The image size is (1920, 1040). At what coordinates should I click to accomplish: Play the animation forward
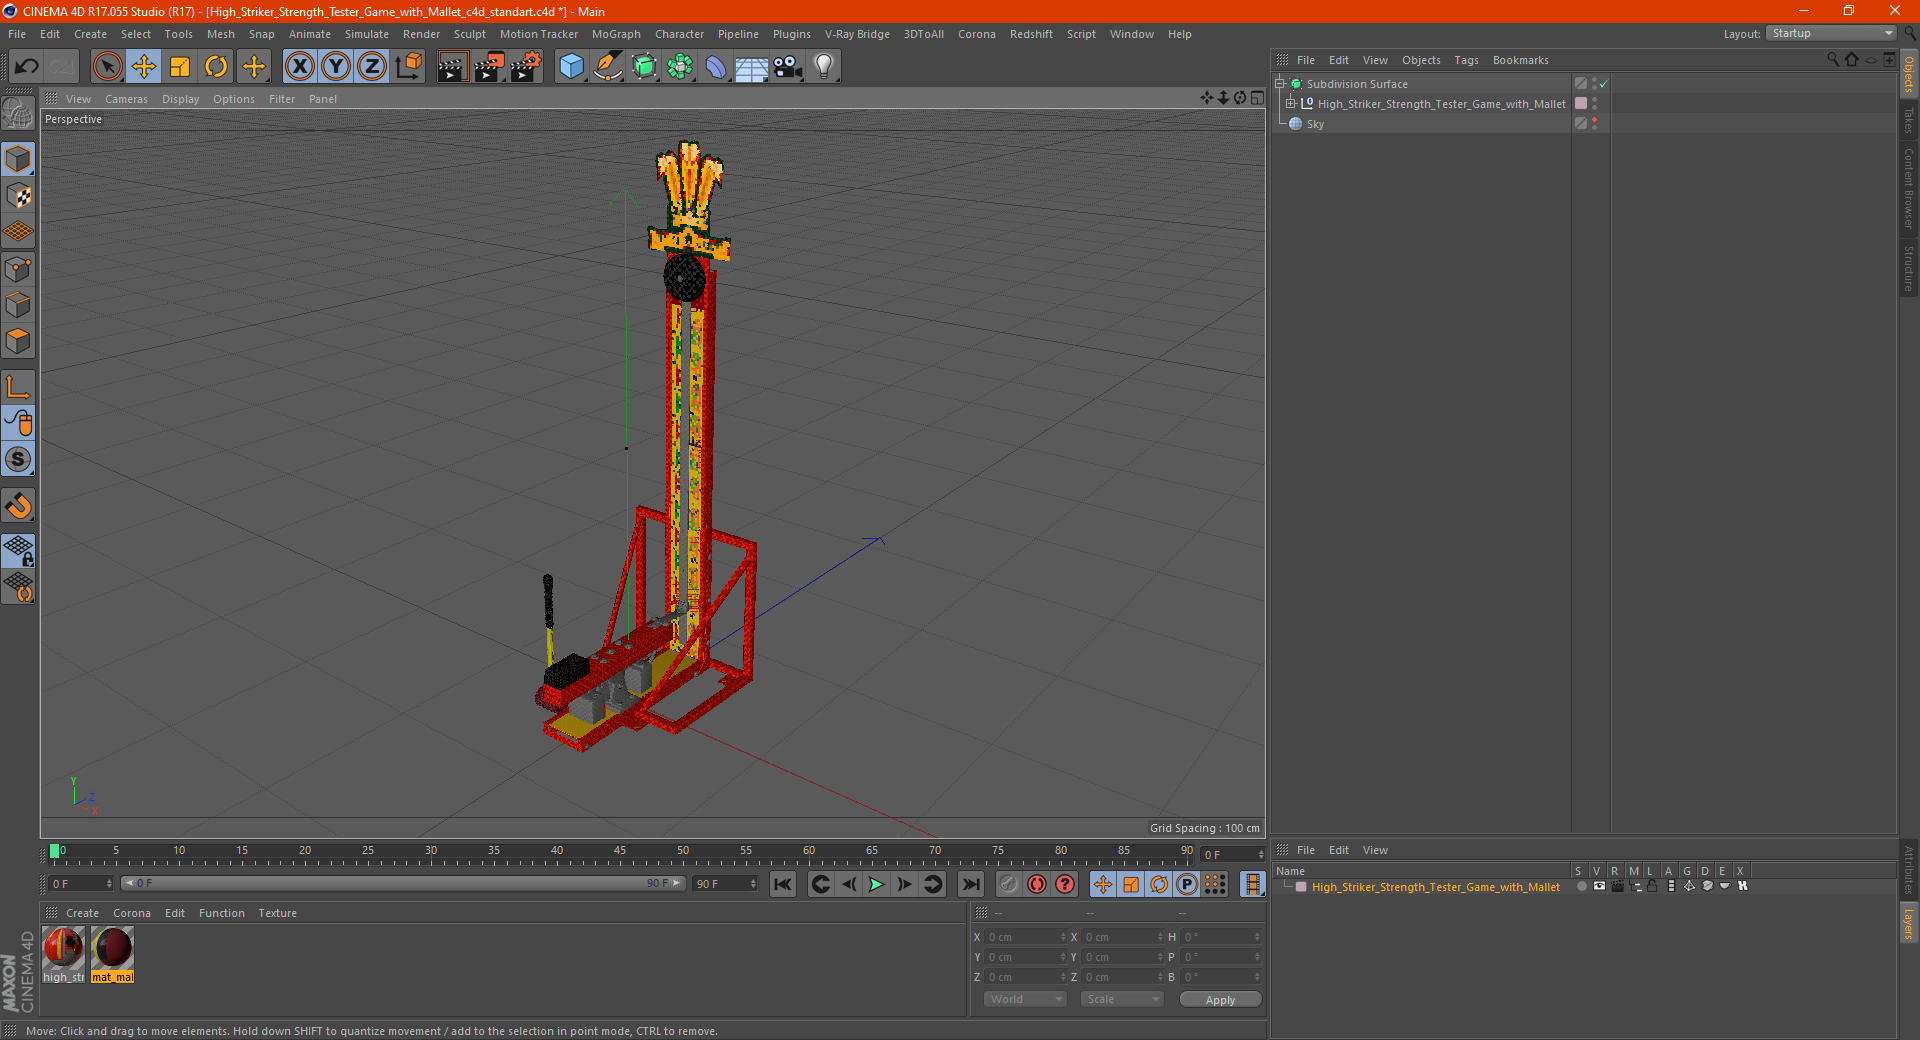876,884
